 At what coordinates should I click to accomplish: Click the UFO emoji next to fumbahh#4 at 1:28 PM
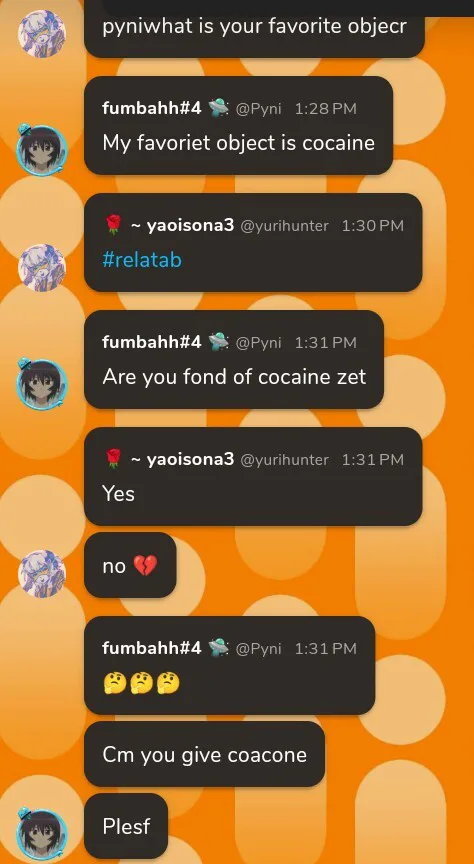coord(218,108)
